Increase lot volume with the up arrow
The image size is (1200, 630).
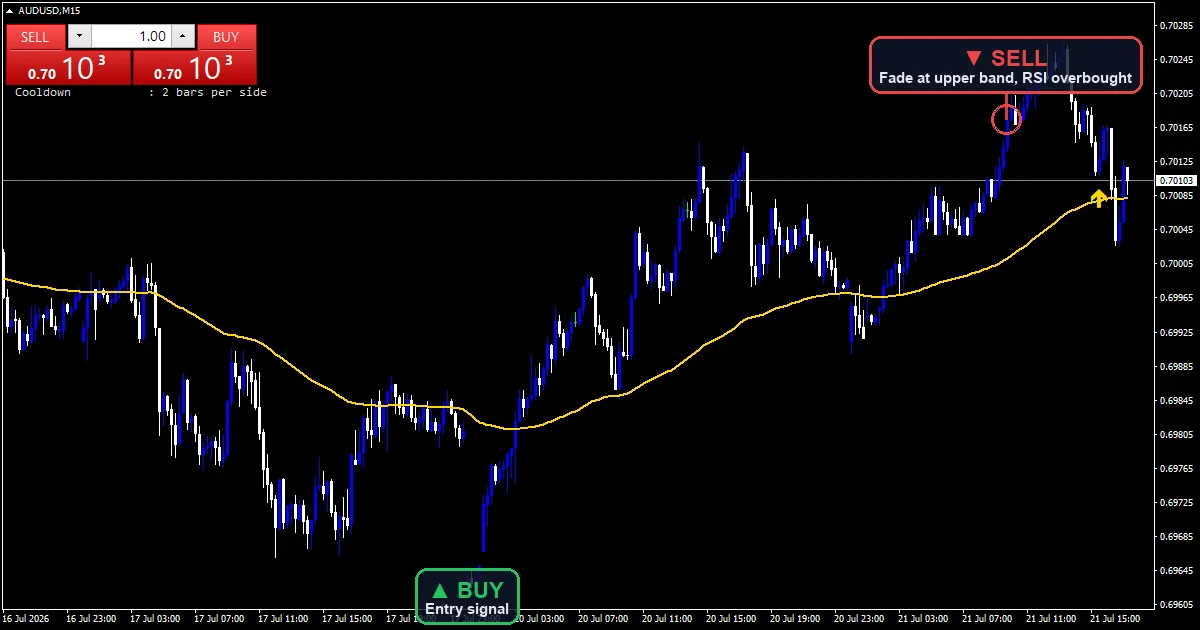(x=182, y=37)
